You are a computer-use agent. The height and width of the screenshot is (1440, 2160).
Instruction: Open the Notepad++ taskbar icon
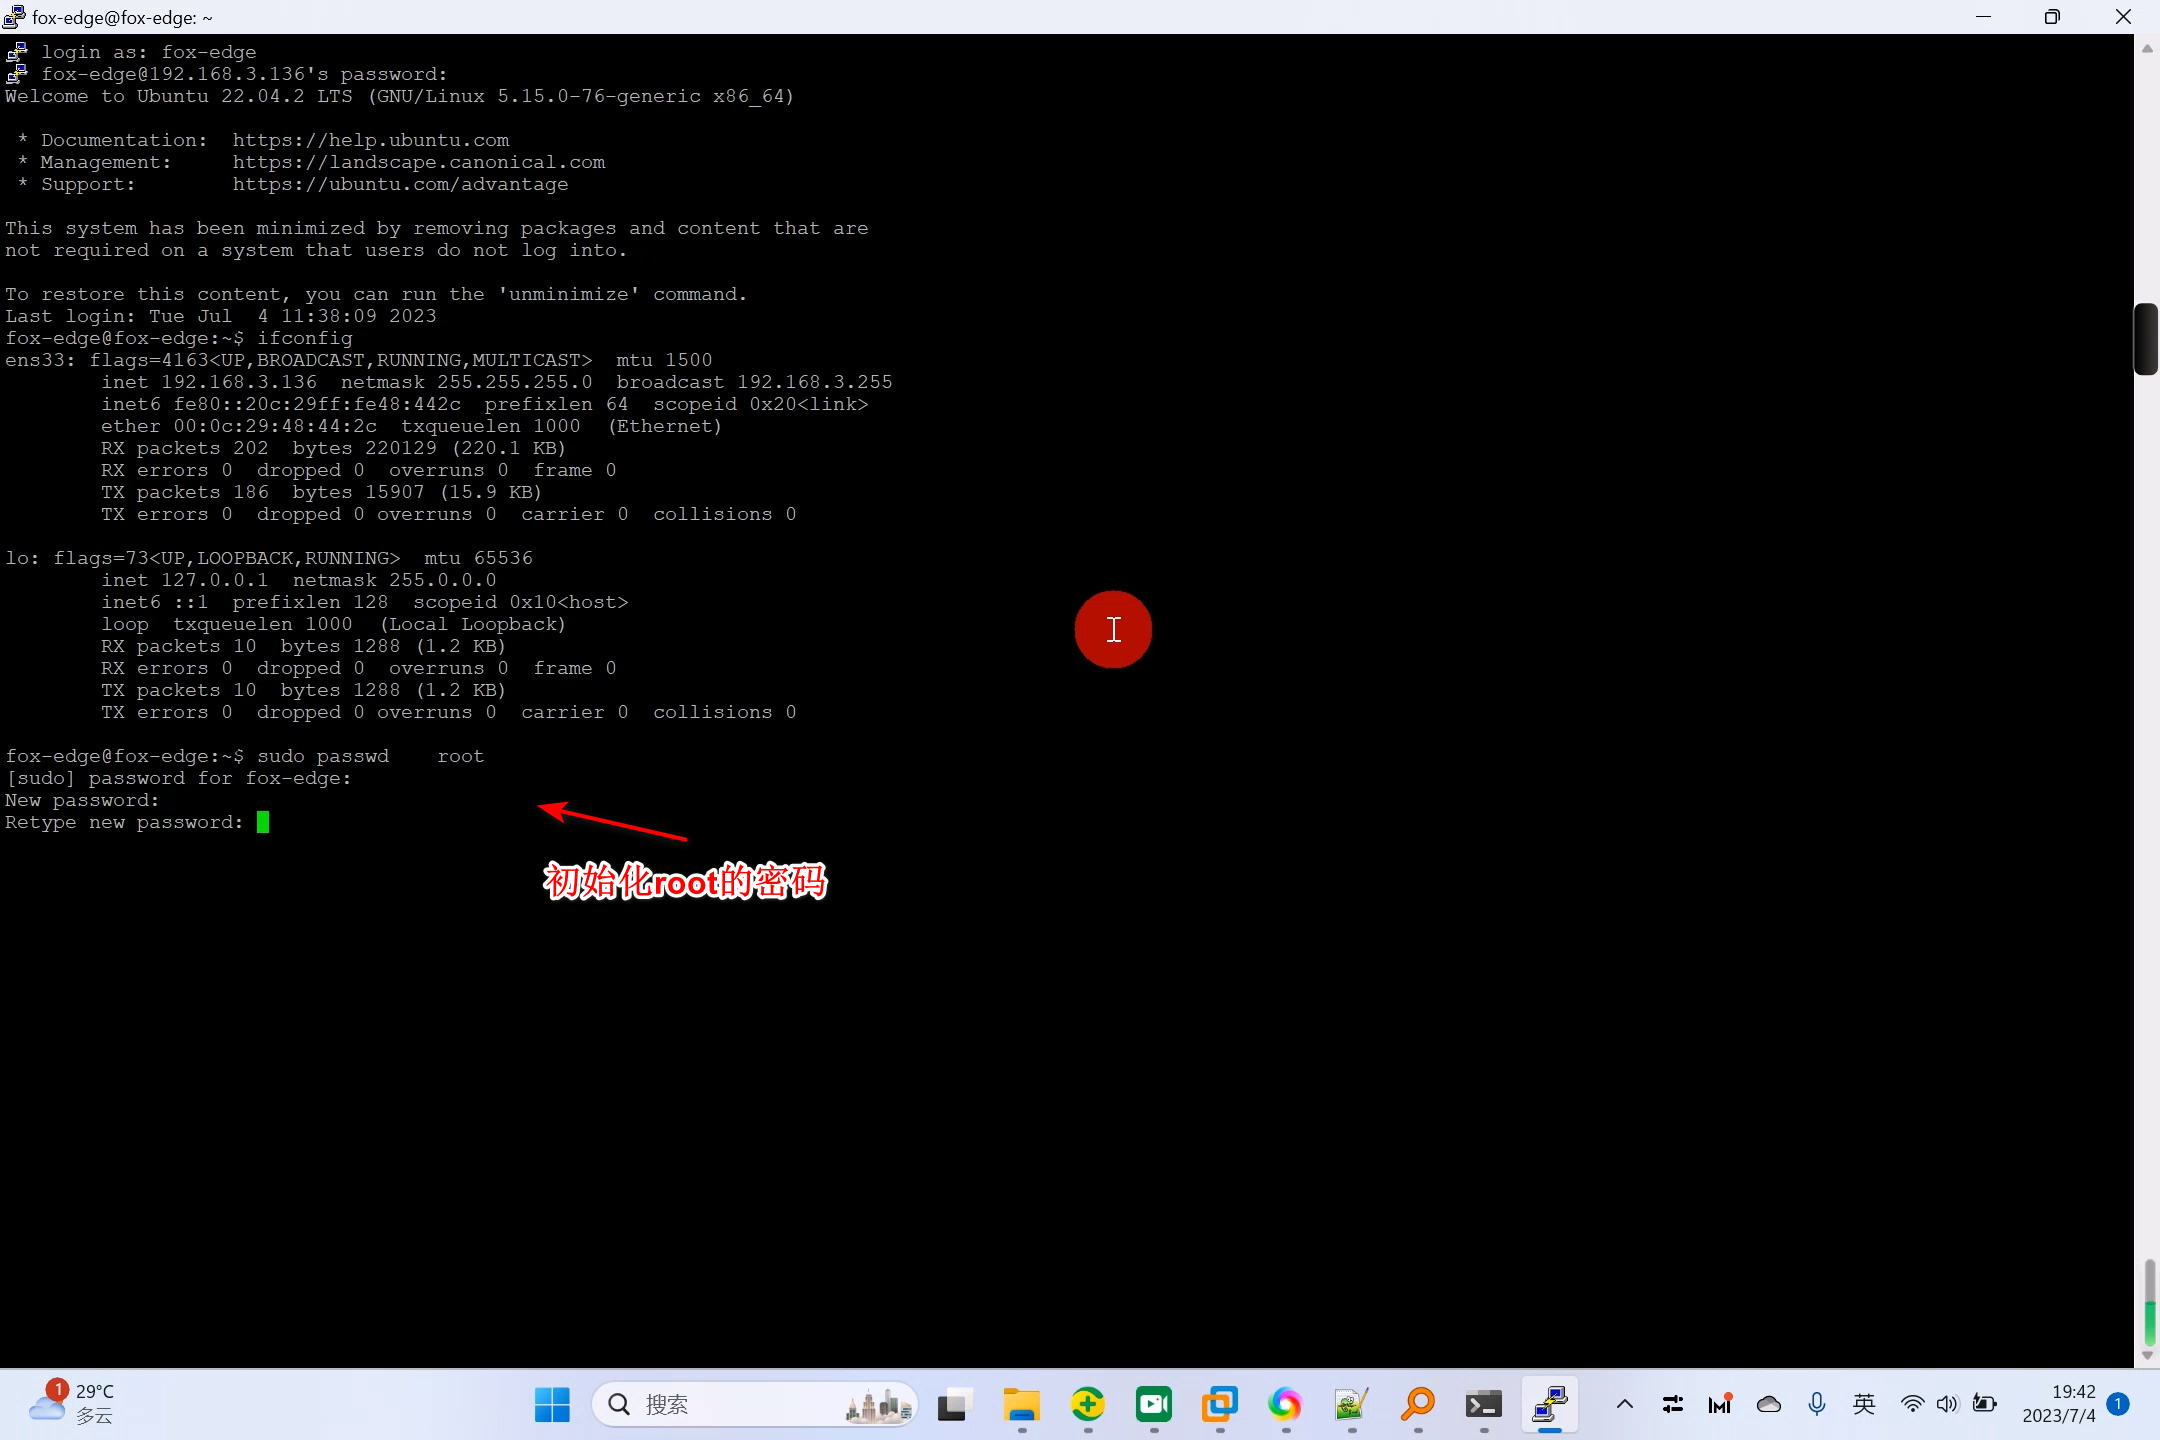click(x=1351, y=1404)
